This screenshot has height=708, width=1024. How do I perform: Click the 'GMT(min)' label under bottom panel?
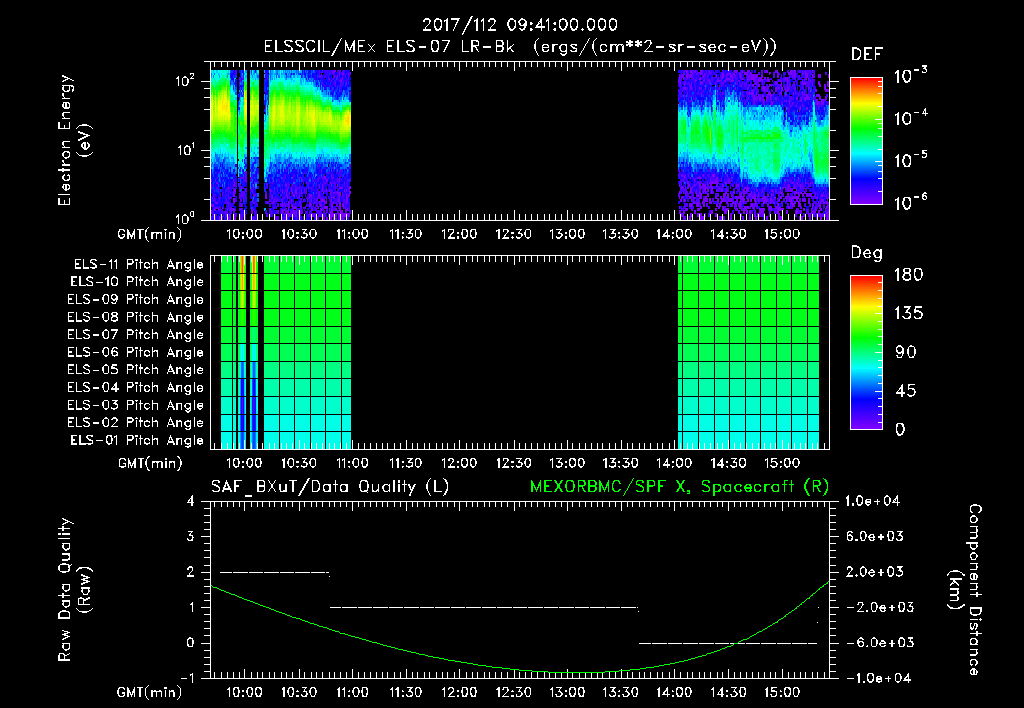pyautogui.click(x=150, y=692)
